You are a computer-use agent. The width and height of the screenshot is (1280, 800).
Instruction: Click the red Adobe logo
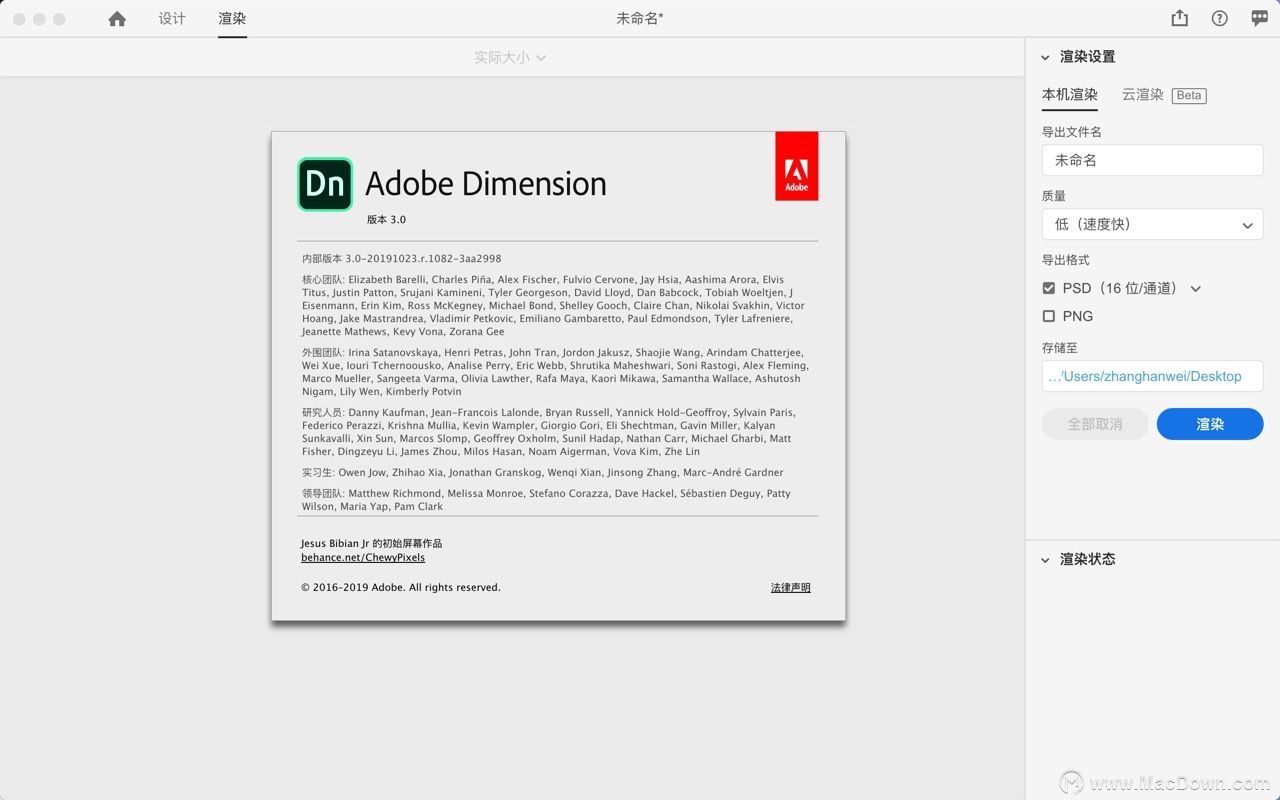[797, 166]
